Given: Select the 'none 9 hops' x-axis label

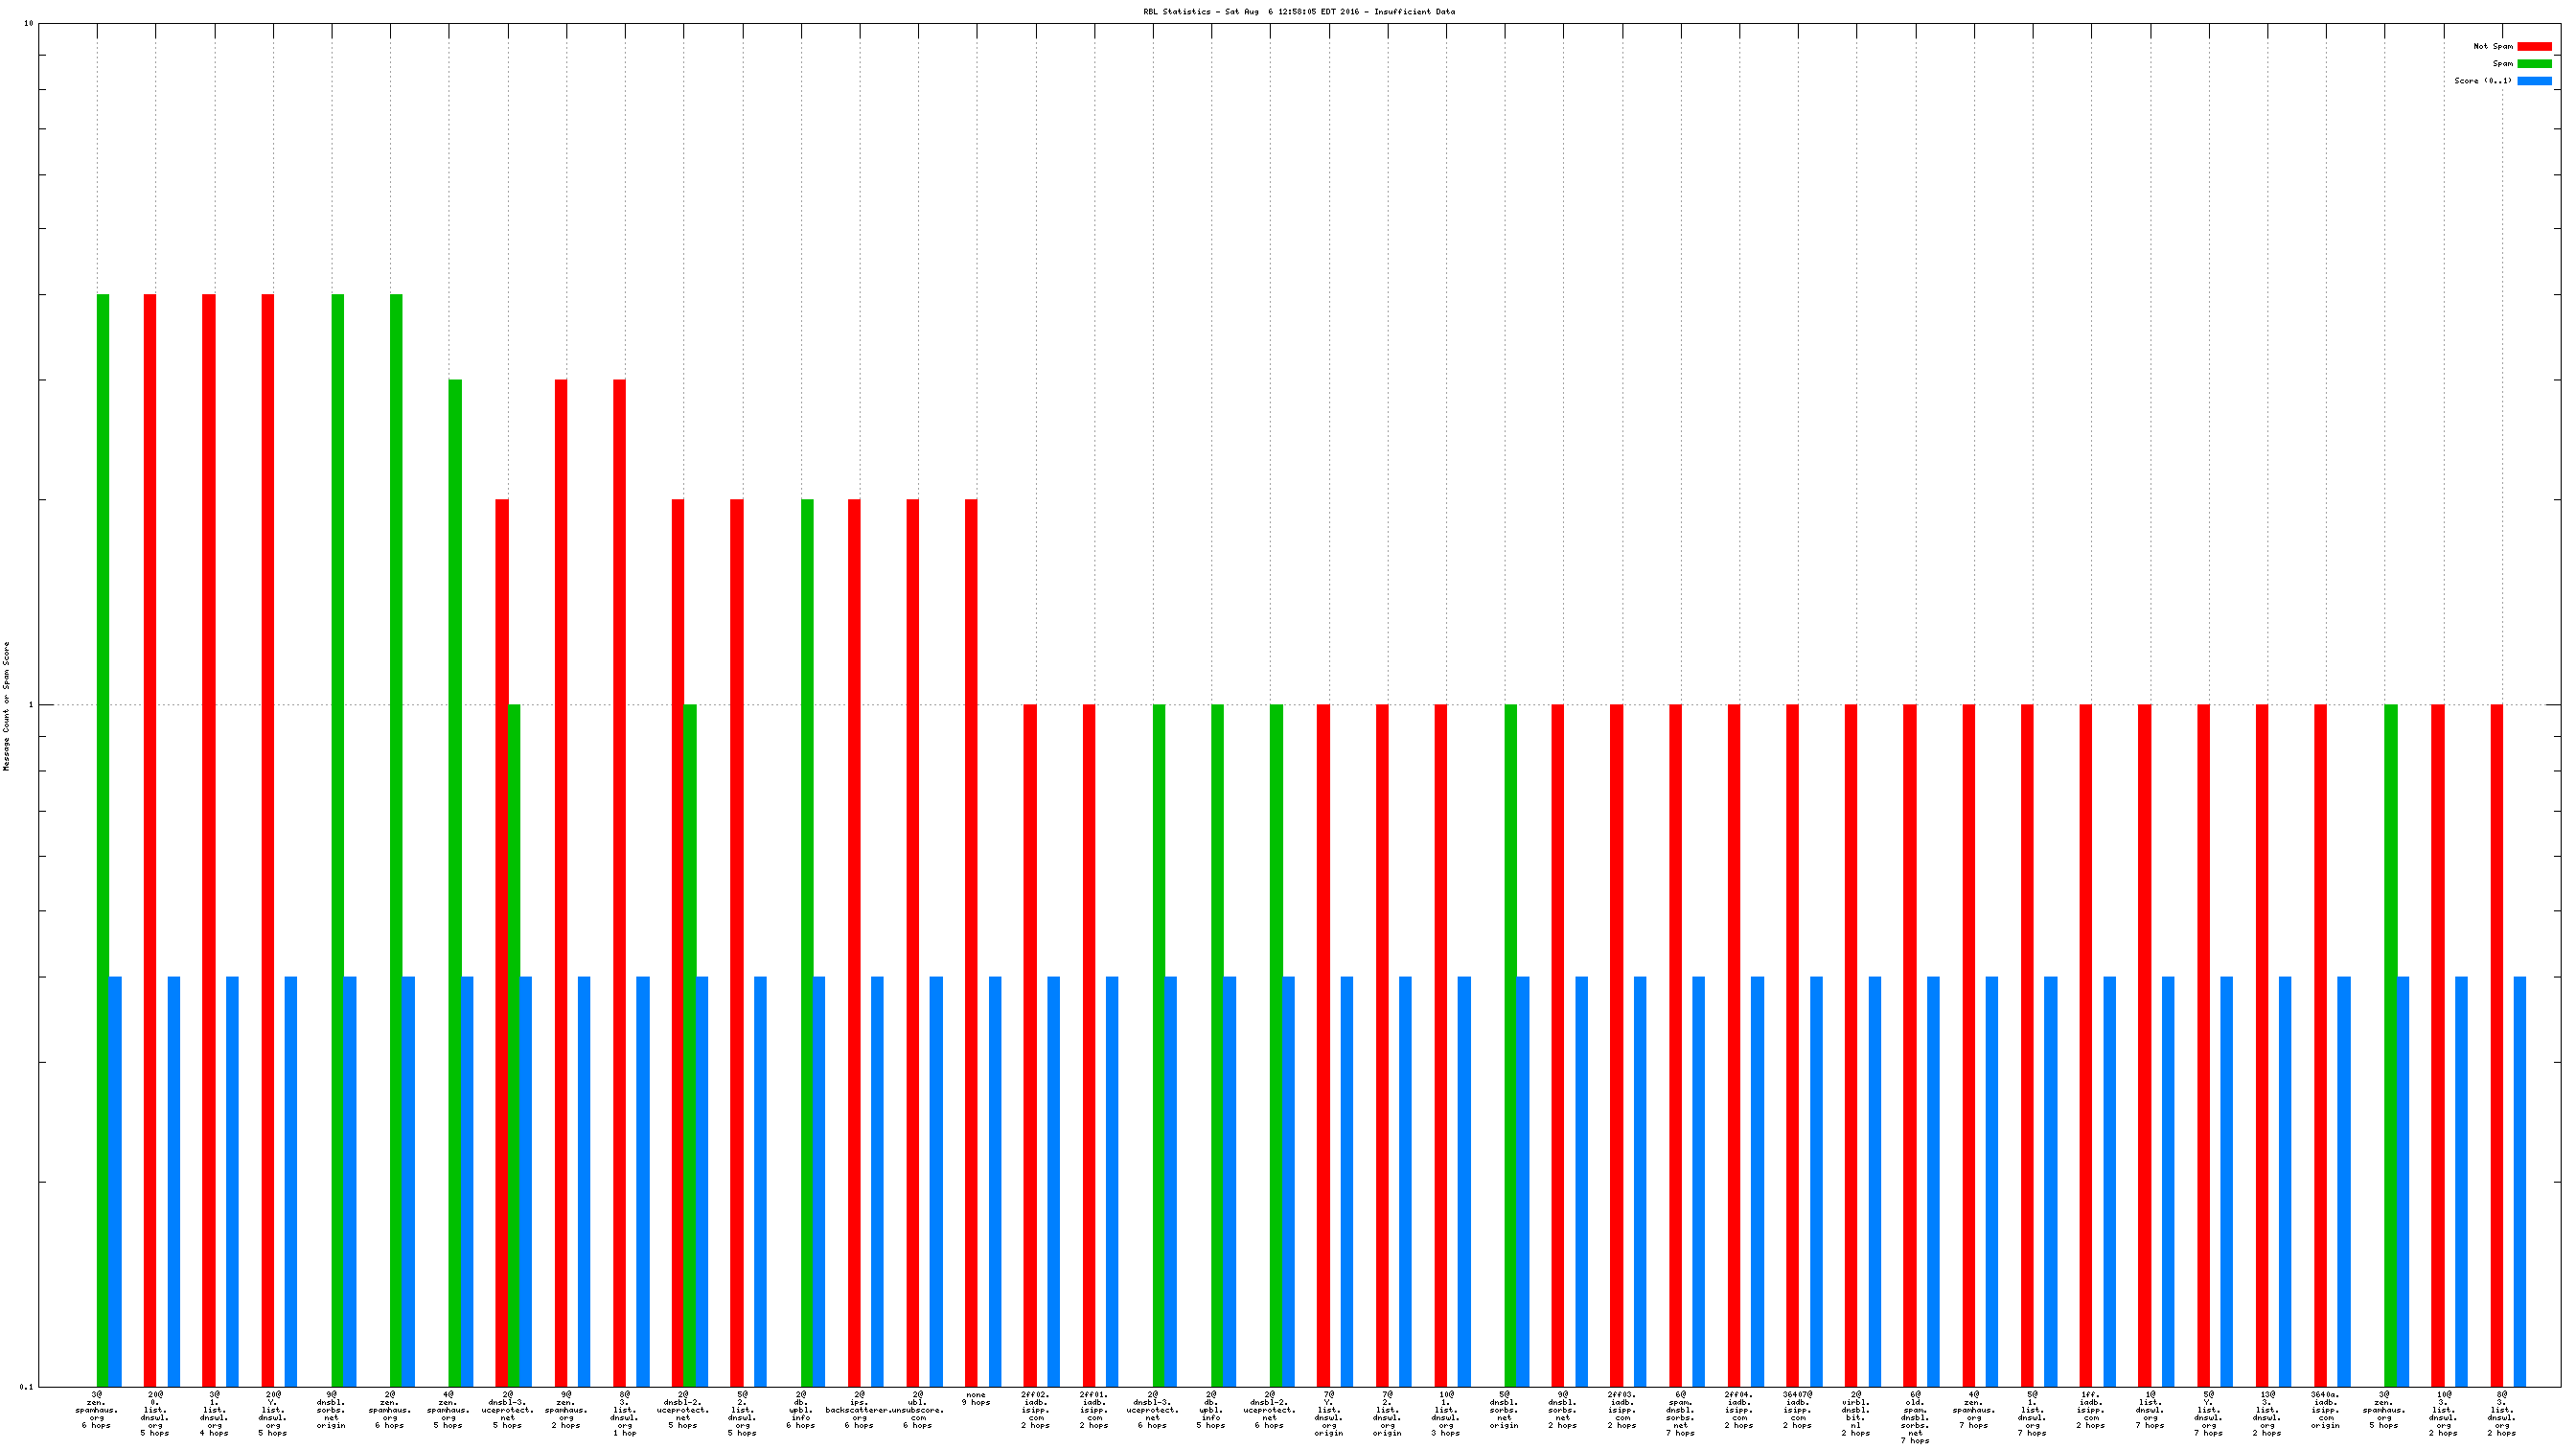Looking at the screenshot, I should pyautogui.click(x=975, y=1398).
